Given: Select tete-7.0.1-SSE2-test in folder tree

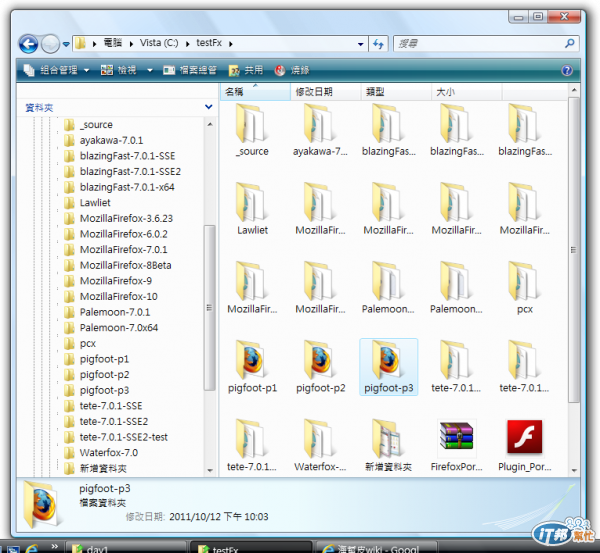Looking at the screenshot, I should (124, 437).
